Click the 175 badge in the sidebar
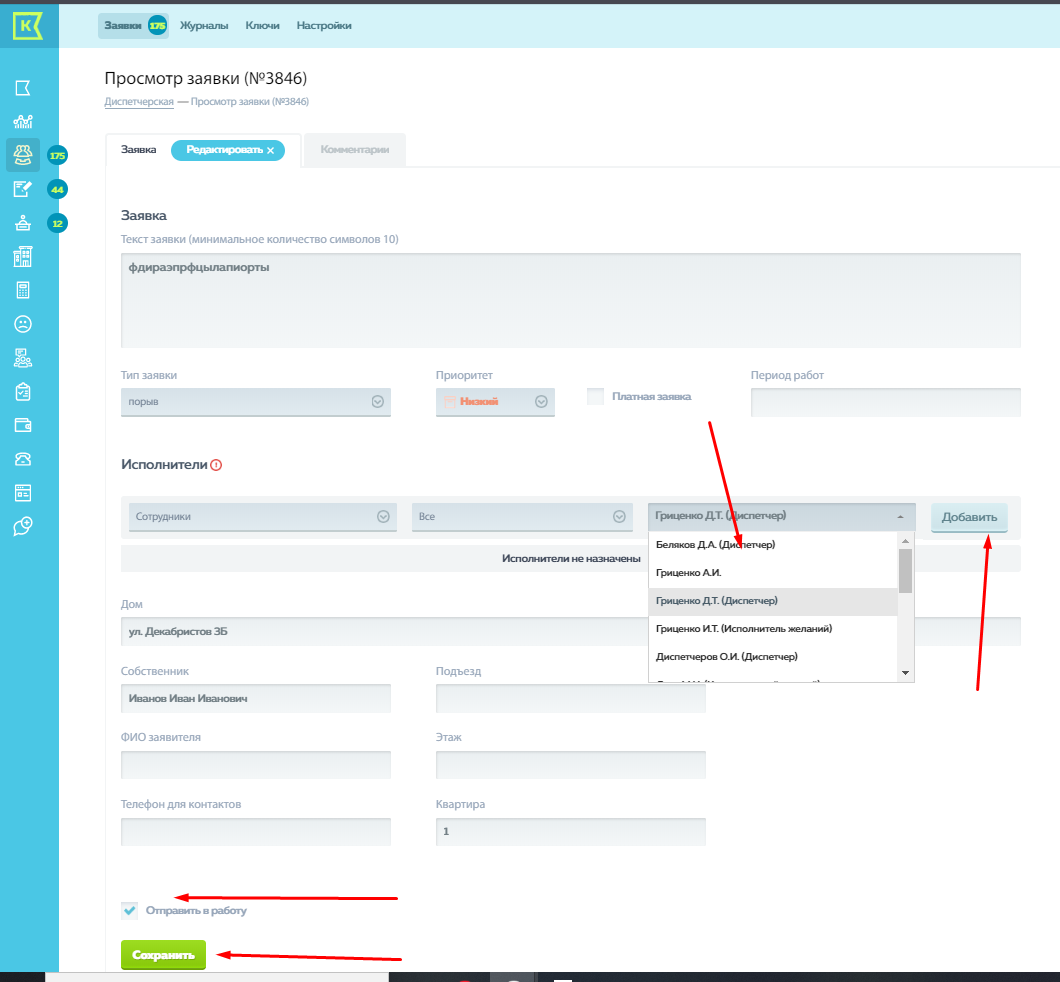 click(57, 155)
